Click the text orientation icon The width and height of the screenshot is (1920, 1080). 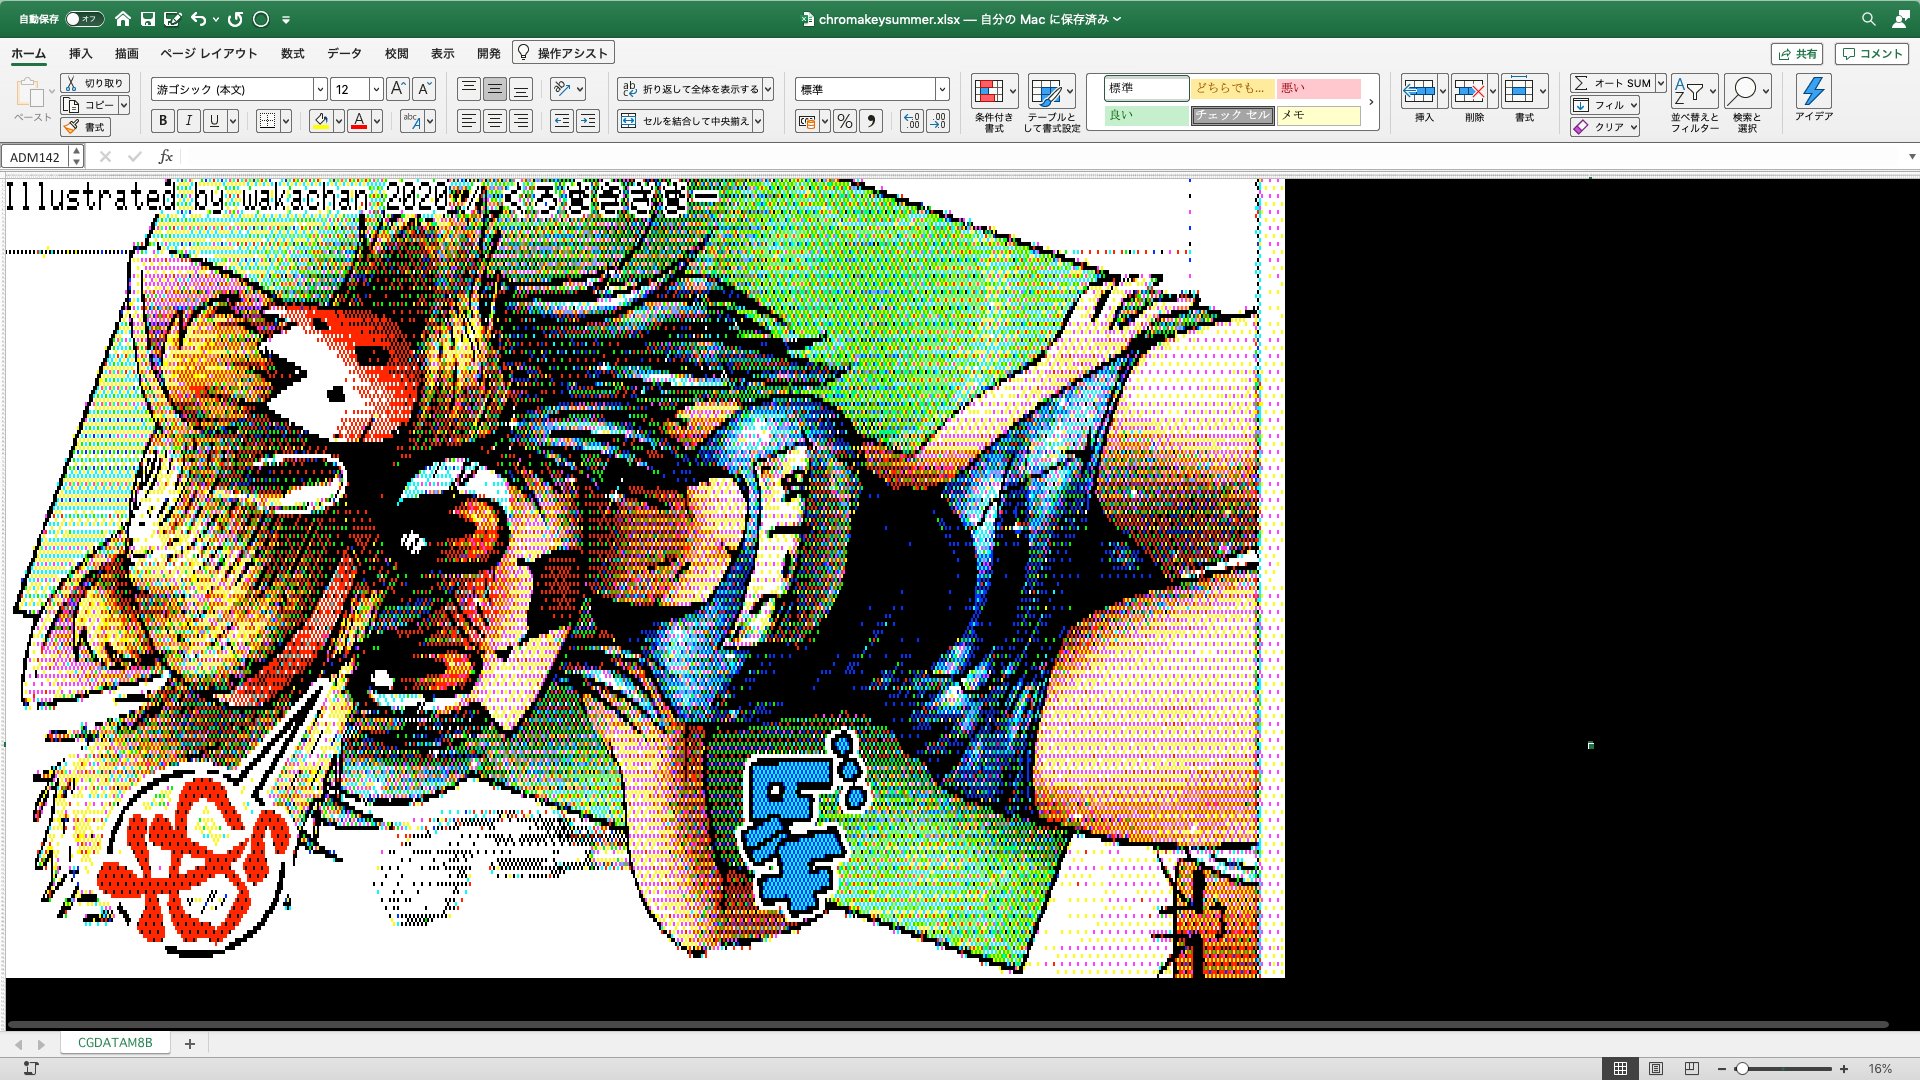[x=562, y=89]
